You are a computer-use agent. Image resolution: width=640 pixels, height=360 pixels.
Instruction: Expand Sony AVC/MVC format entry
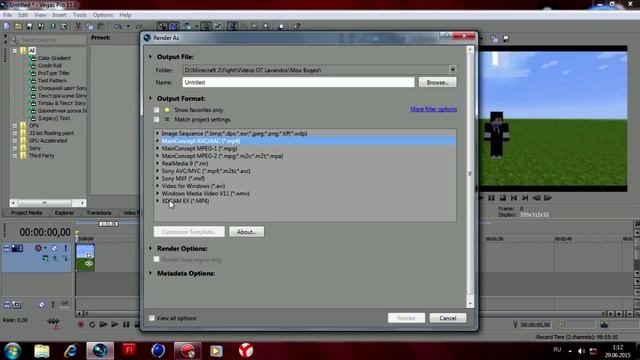click(x=158, y=171)
